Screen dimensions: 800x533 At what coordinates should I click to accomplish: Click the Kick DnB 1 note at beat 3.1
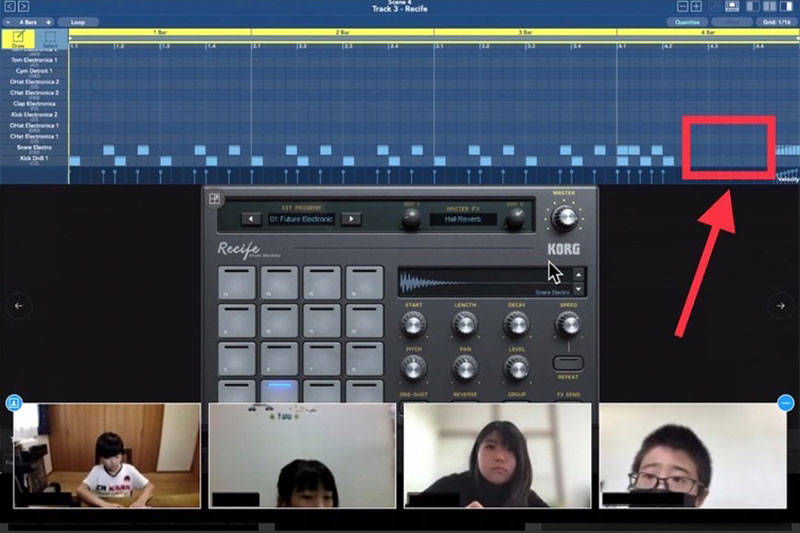coord(440,161)
